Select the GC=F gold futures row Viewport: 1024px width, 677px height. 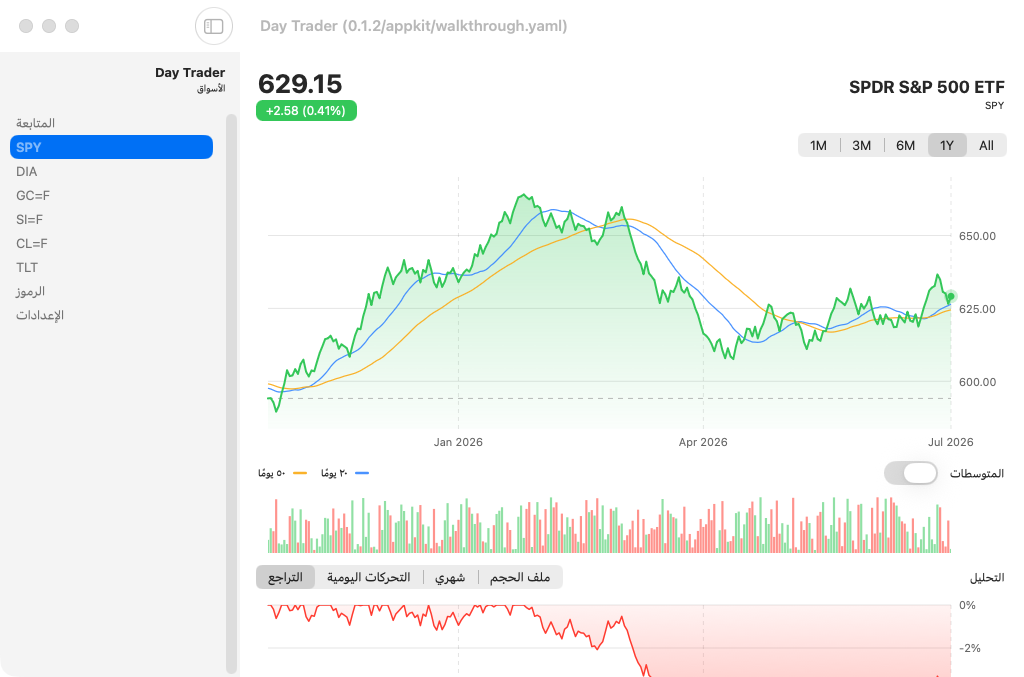click(111, 195)
